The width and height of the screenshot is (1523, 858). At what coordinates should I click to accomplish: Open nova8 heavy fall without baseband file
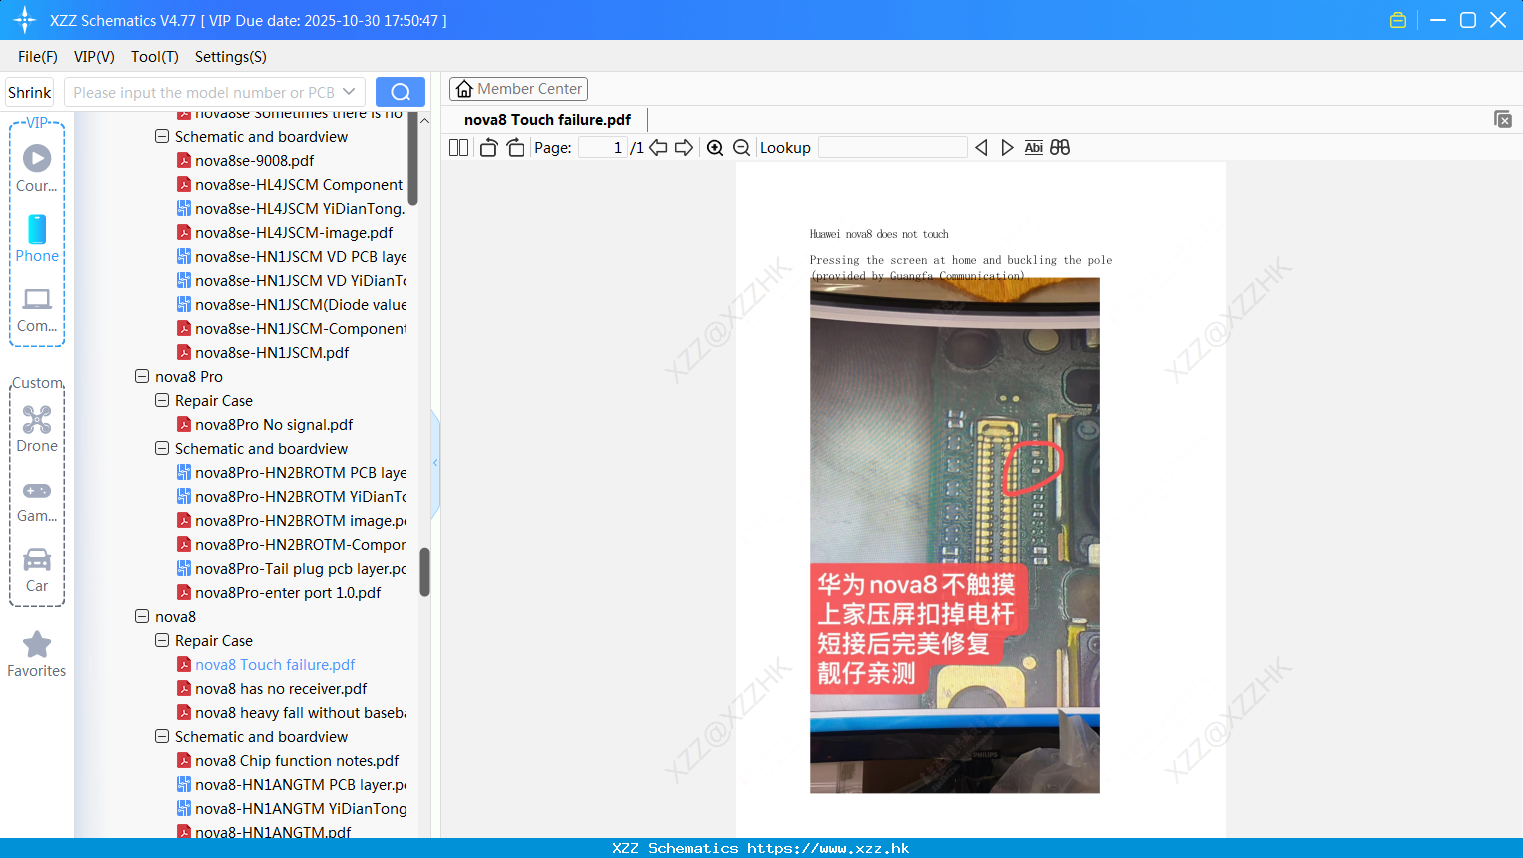pos(300,712)
